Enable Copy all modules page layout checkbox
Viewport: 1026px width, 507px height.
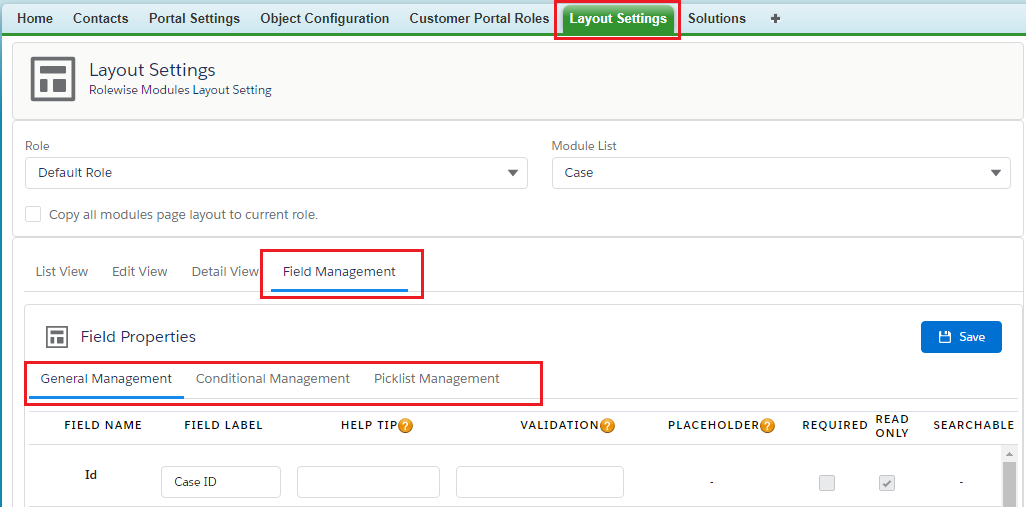tap(34, 214)
